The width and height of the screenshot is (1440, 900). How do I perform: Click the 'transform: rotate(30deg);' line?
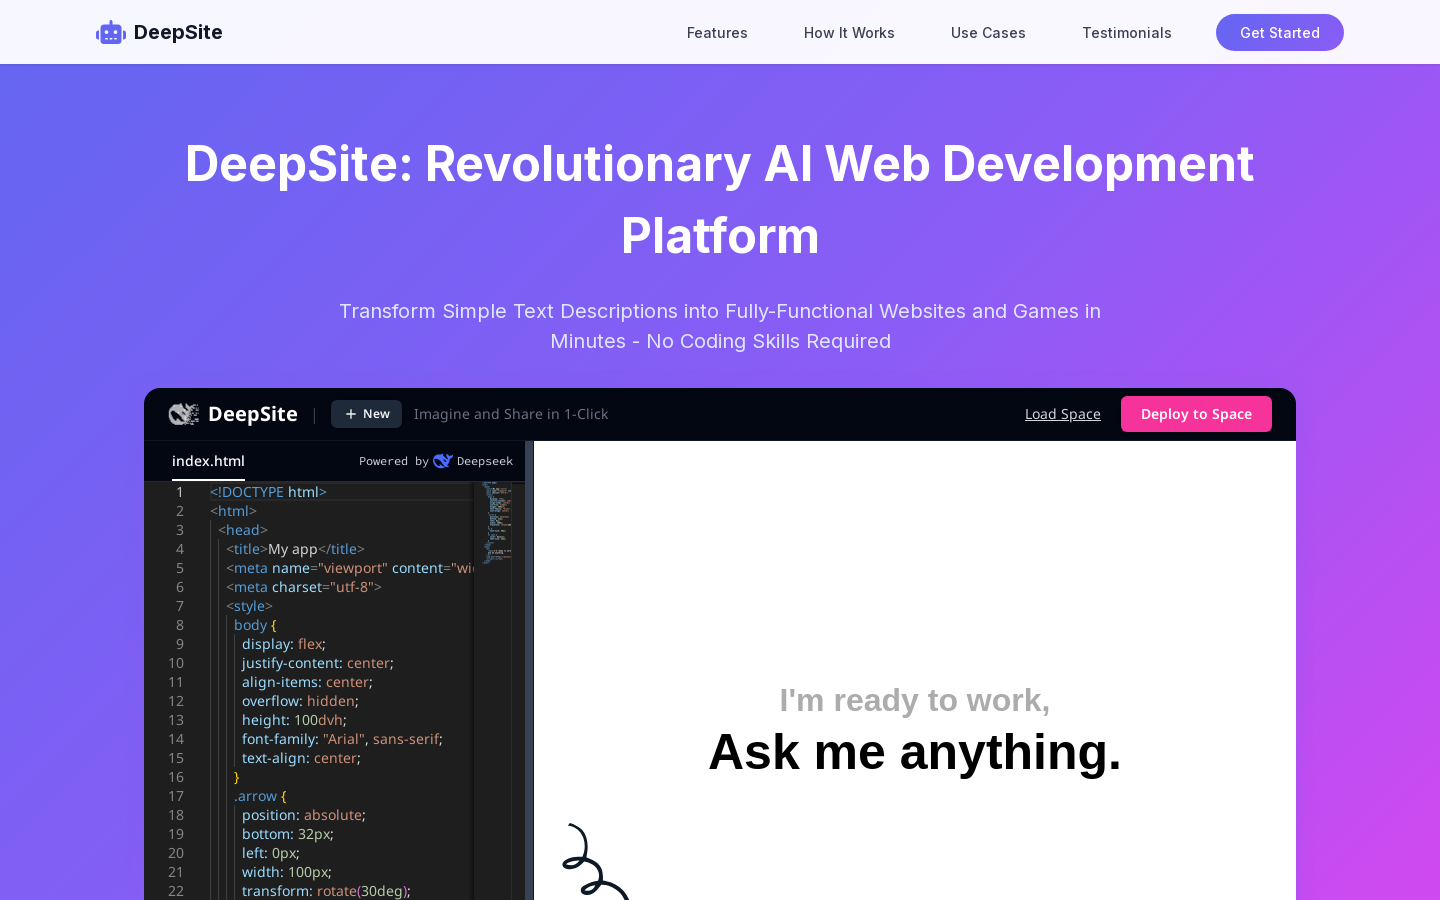326,891
